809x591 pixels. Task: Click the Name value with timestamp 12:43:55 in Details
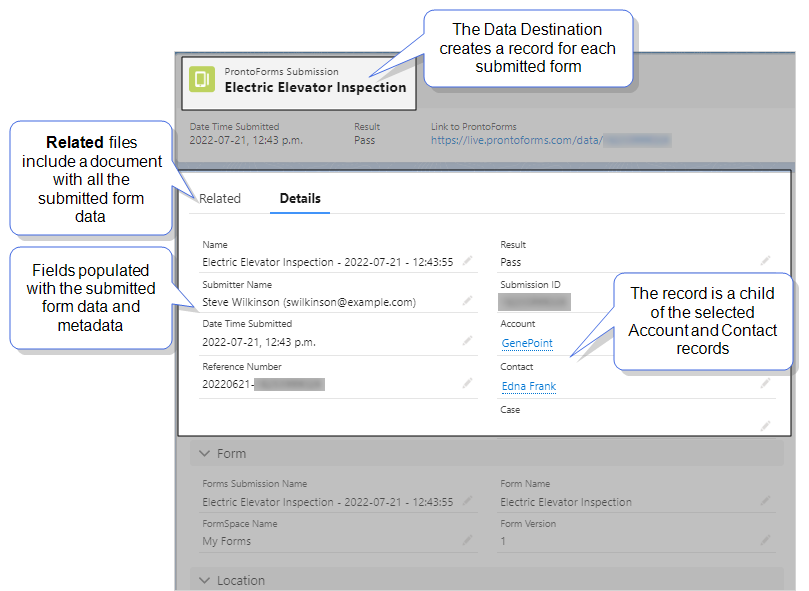click(x=328, y=262)
